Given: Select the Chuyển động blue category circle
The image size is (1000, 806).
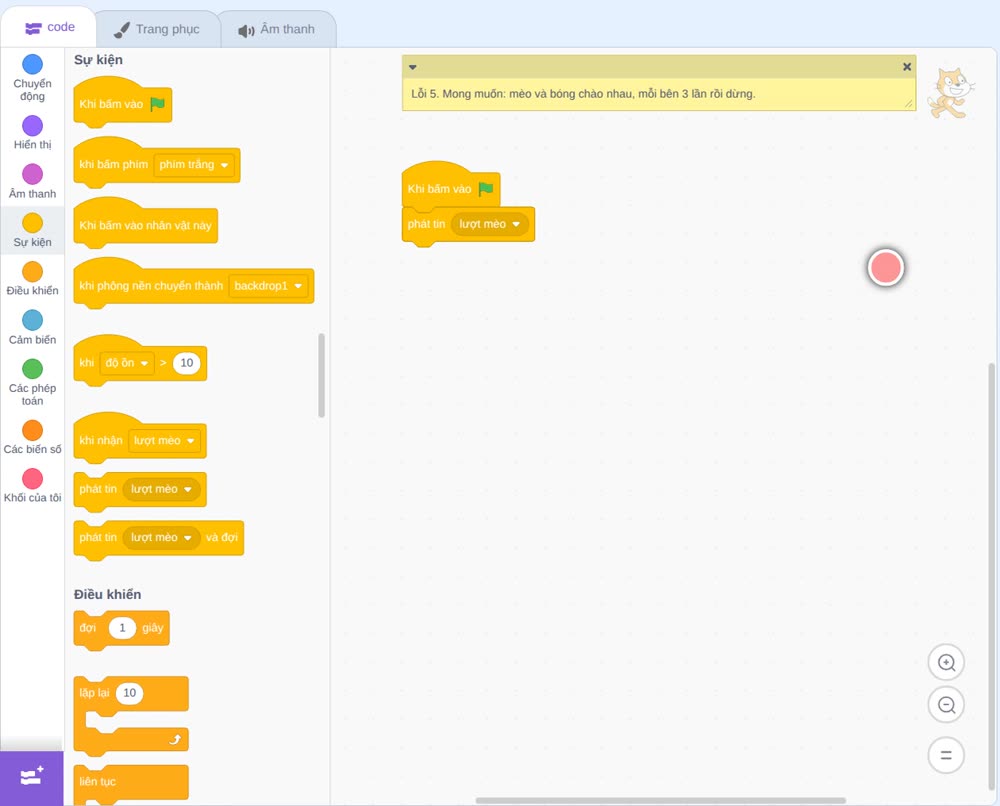Looking at the screenshot, I should (x=33, y=64).
